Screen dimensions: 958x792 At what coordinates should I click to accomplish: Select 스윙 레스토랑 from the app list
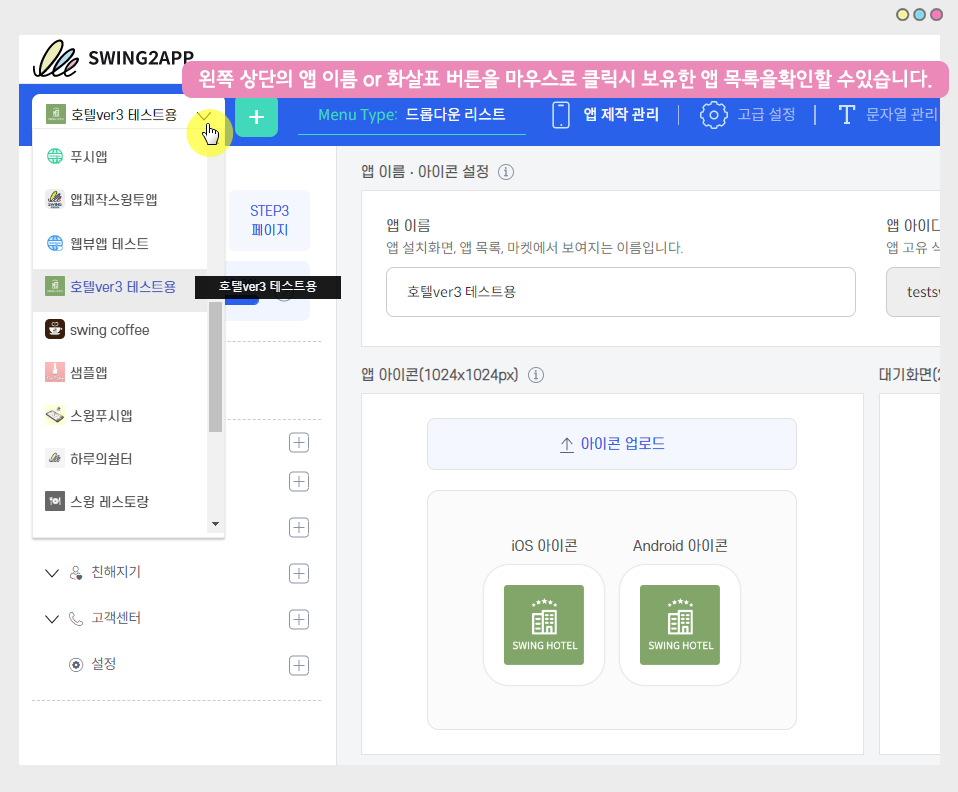(x=109, y=501)
